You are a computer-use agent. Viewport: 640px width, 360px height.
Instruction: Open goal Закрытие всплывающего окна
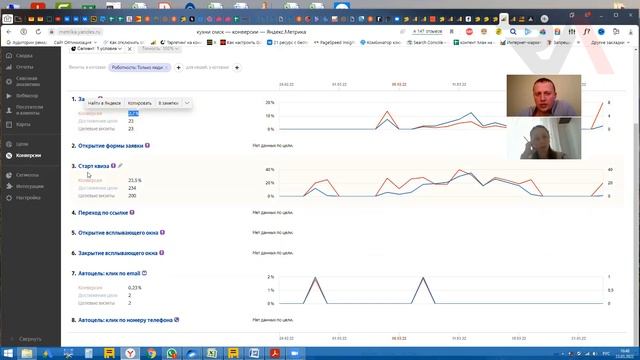(118, 253)
